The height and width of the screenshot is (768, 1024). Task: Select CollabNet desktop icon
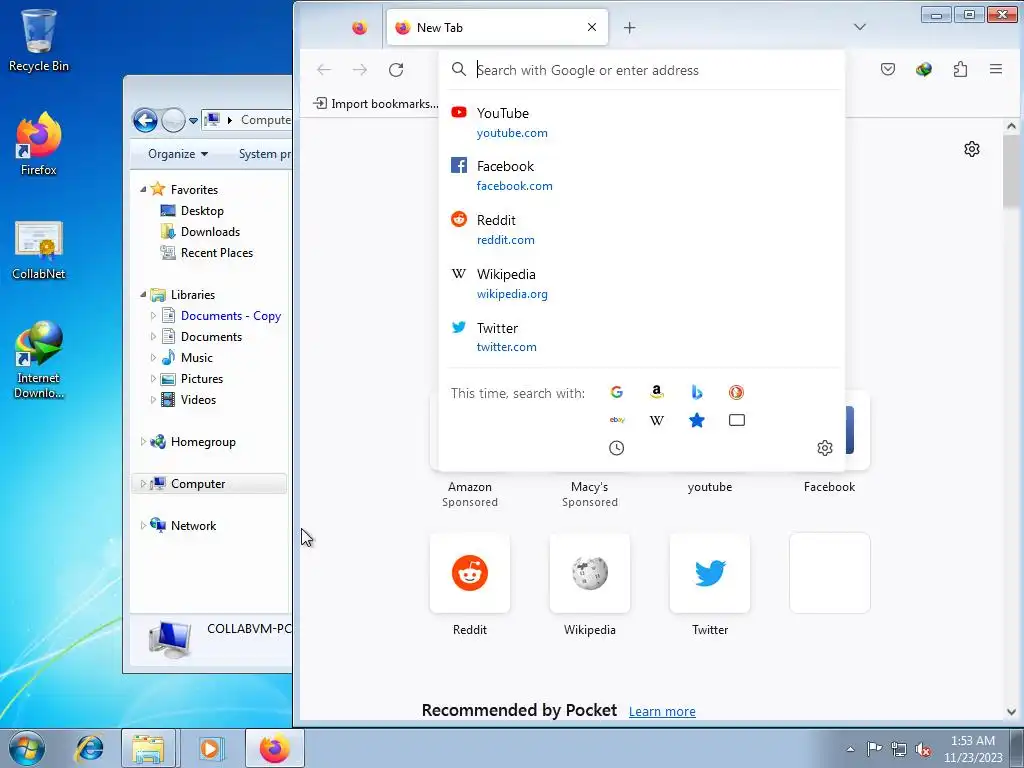[x=39, y=251]
